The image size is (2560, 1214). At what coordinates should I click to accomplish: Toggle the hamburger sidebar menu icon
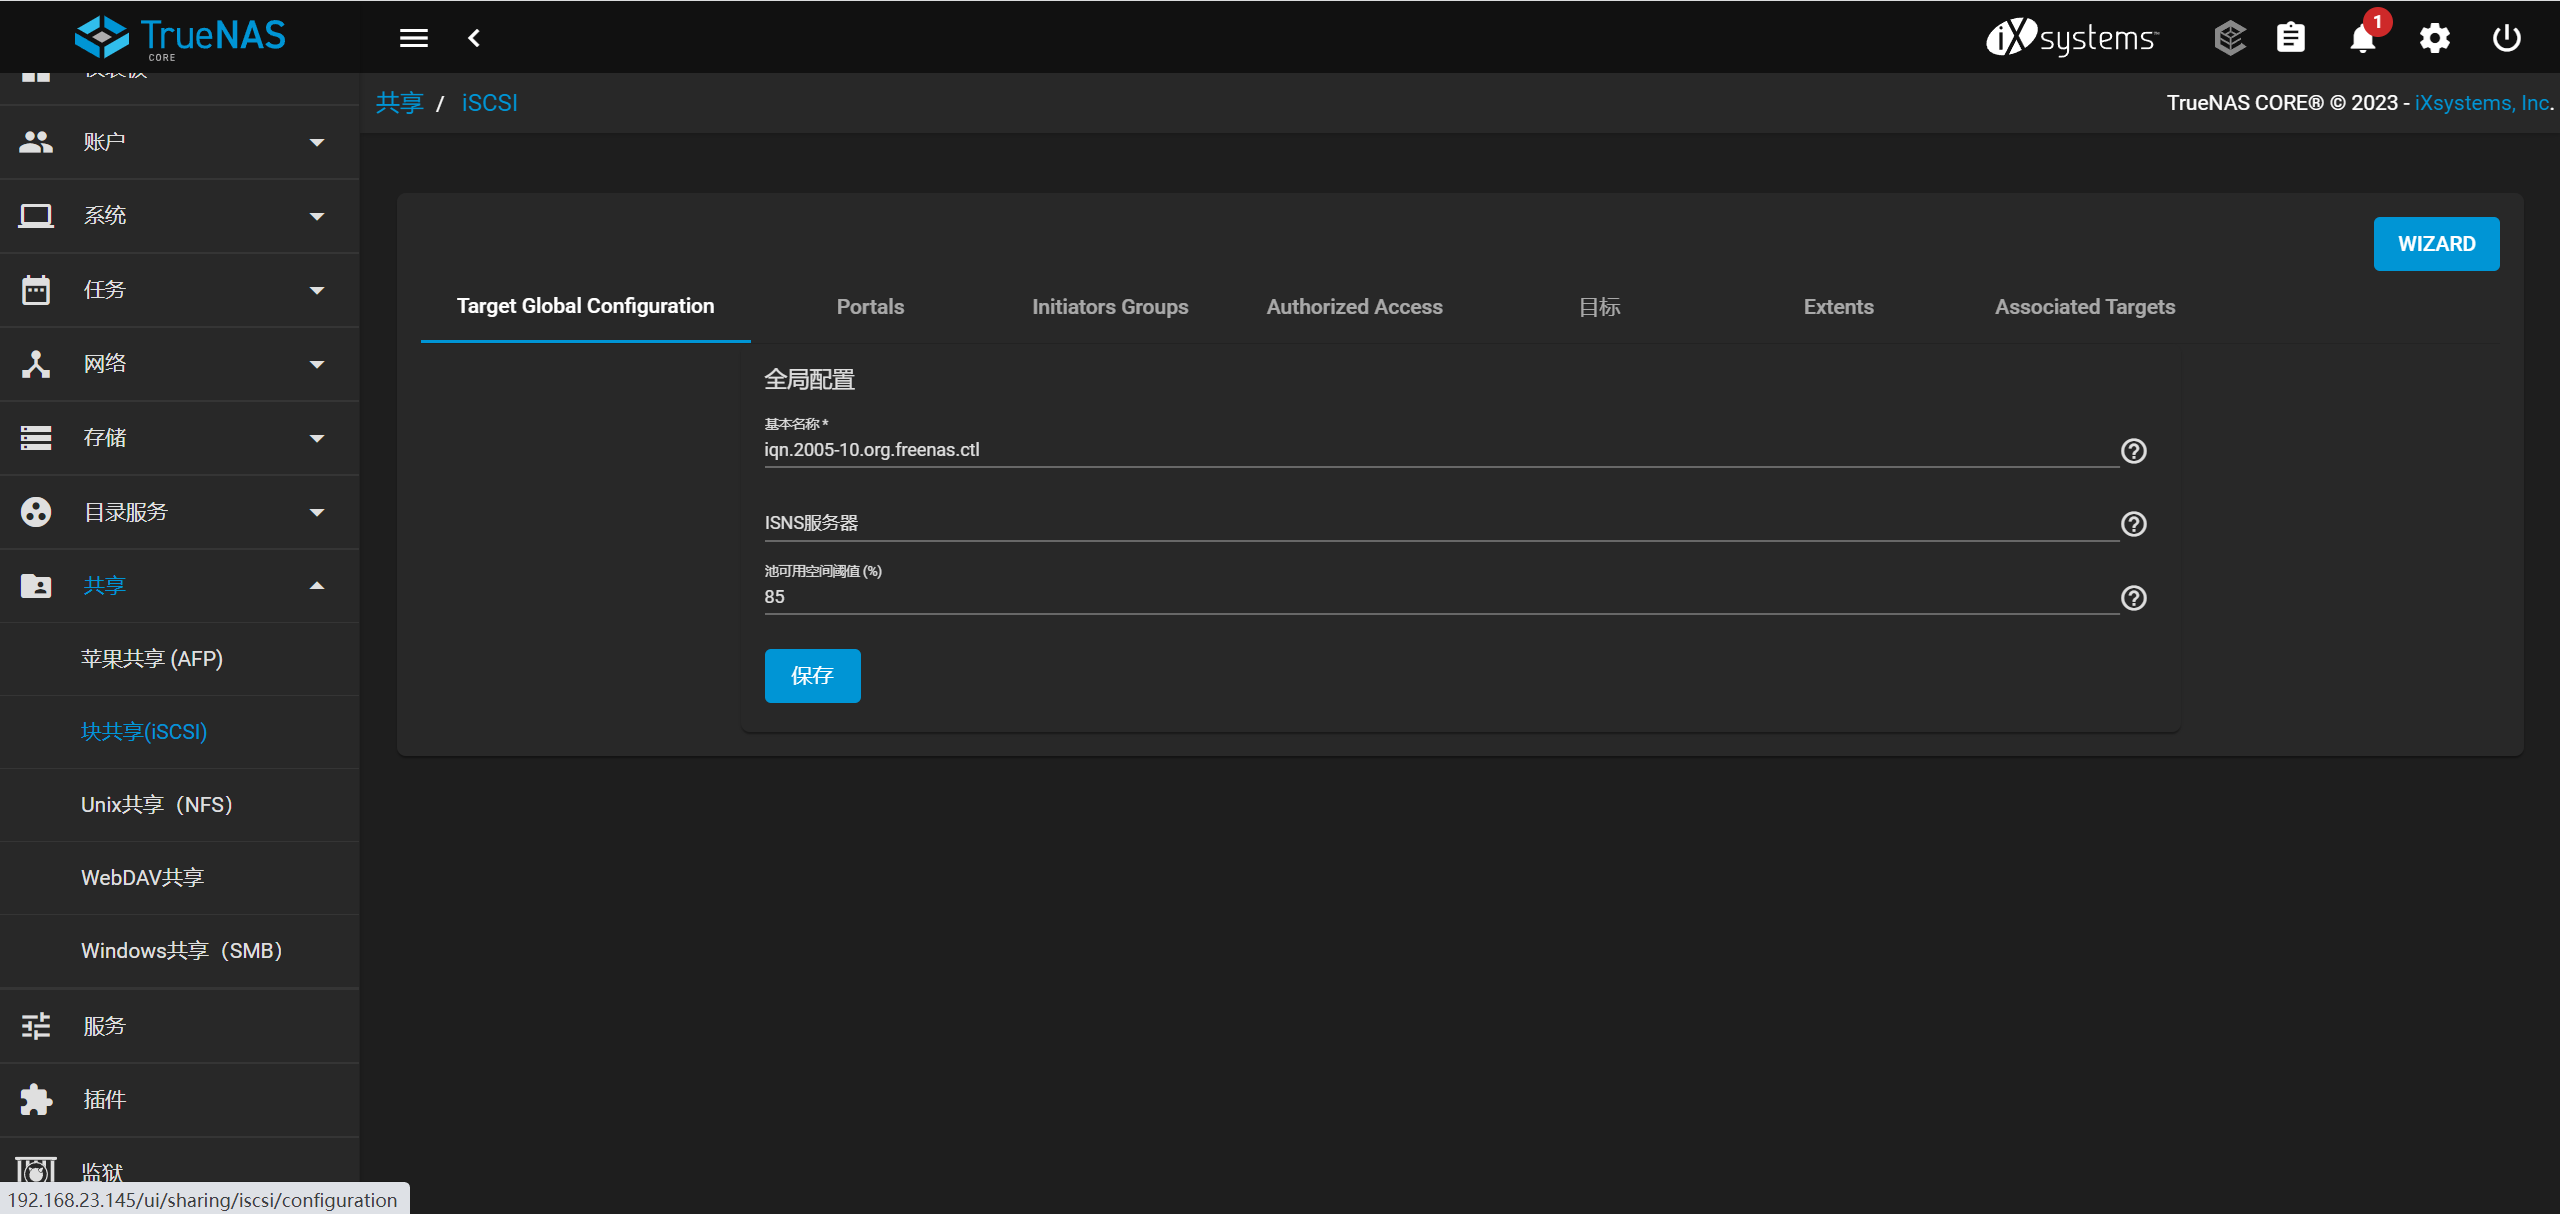413,38
